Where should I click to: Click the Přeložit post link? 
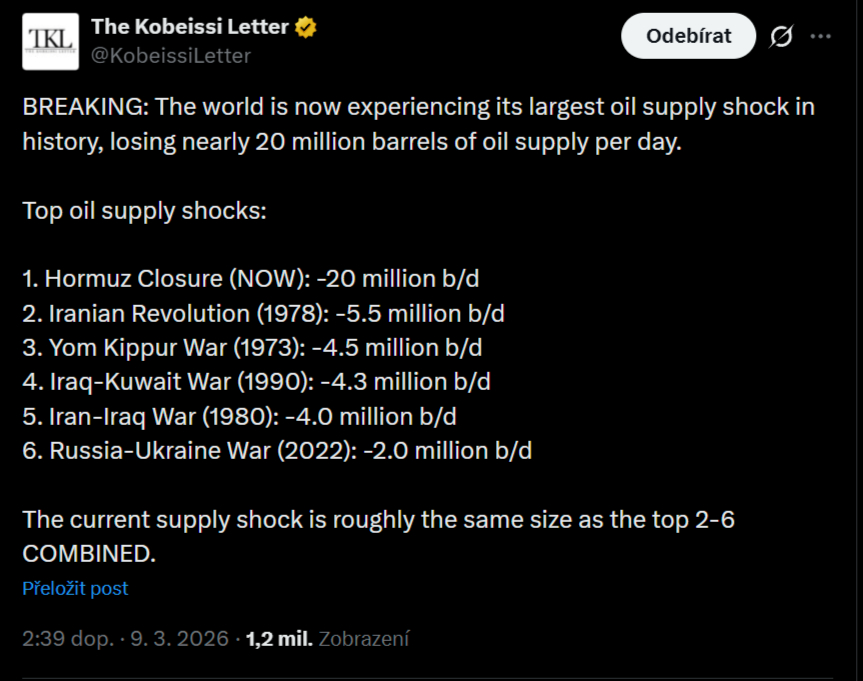tap(75, 588)
